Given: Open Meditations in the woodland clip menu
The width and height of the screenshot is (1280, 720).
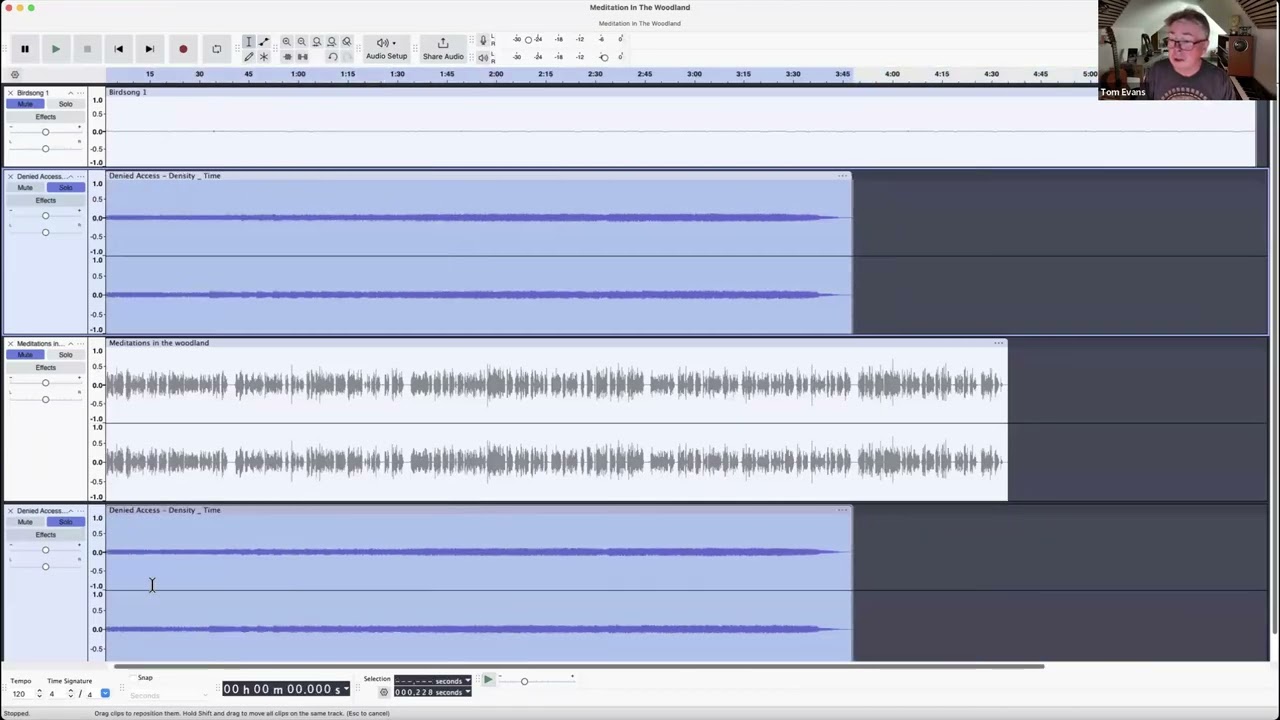Looking at the screenshot, I should 998,343.
